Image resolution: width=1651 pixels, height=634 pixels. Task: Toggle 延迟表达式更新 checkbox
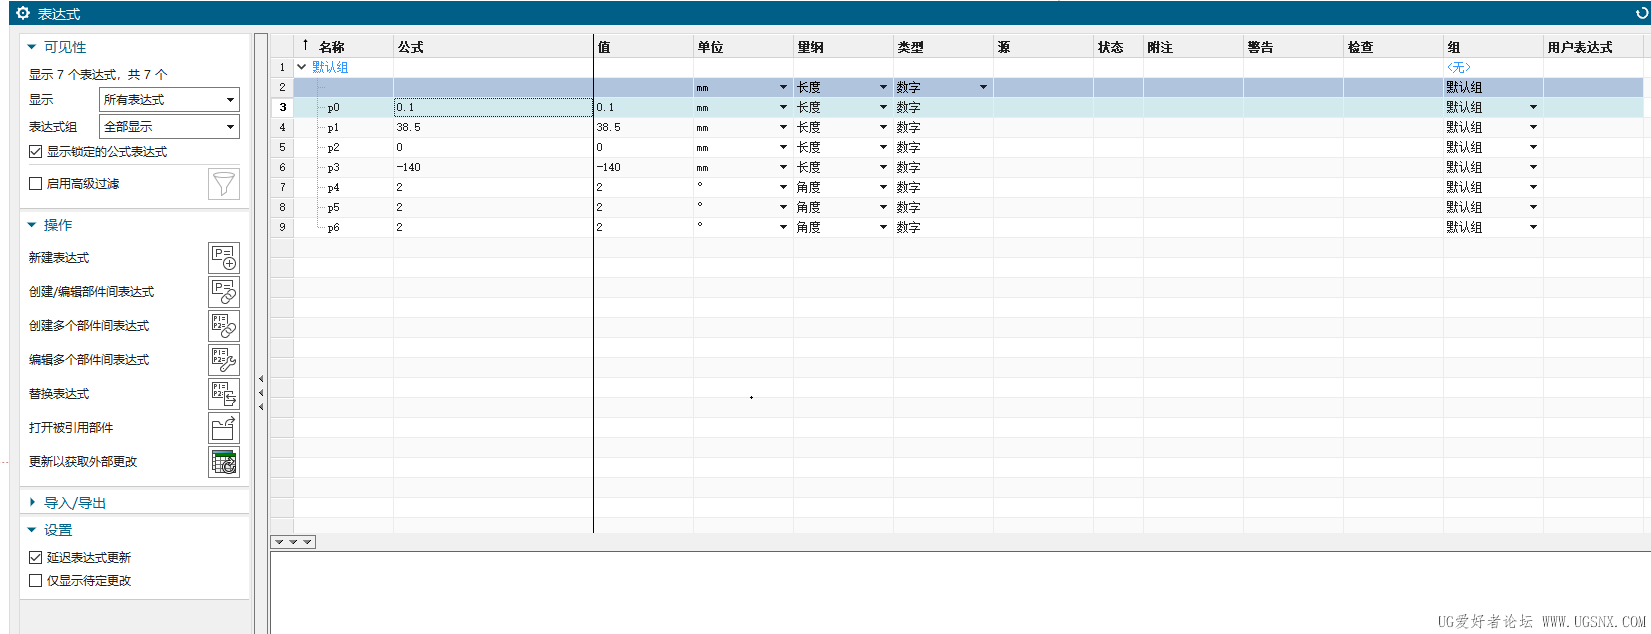(x=36, y=558)
